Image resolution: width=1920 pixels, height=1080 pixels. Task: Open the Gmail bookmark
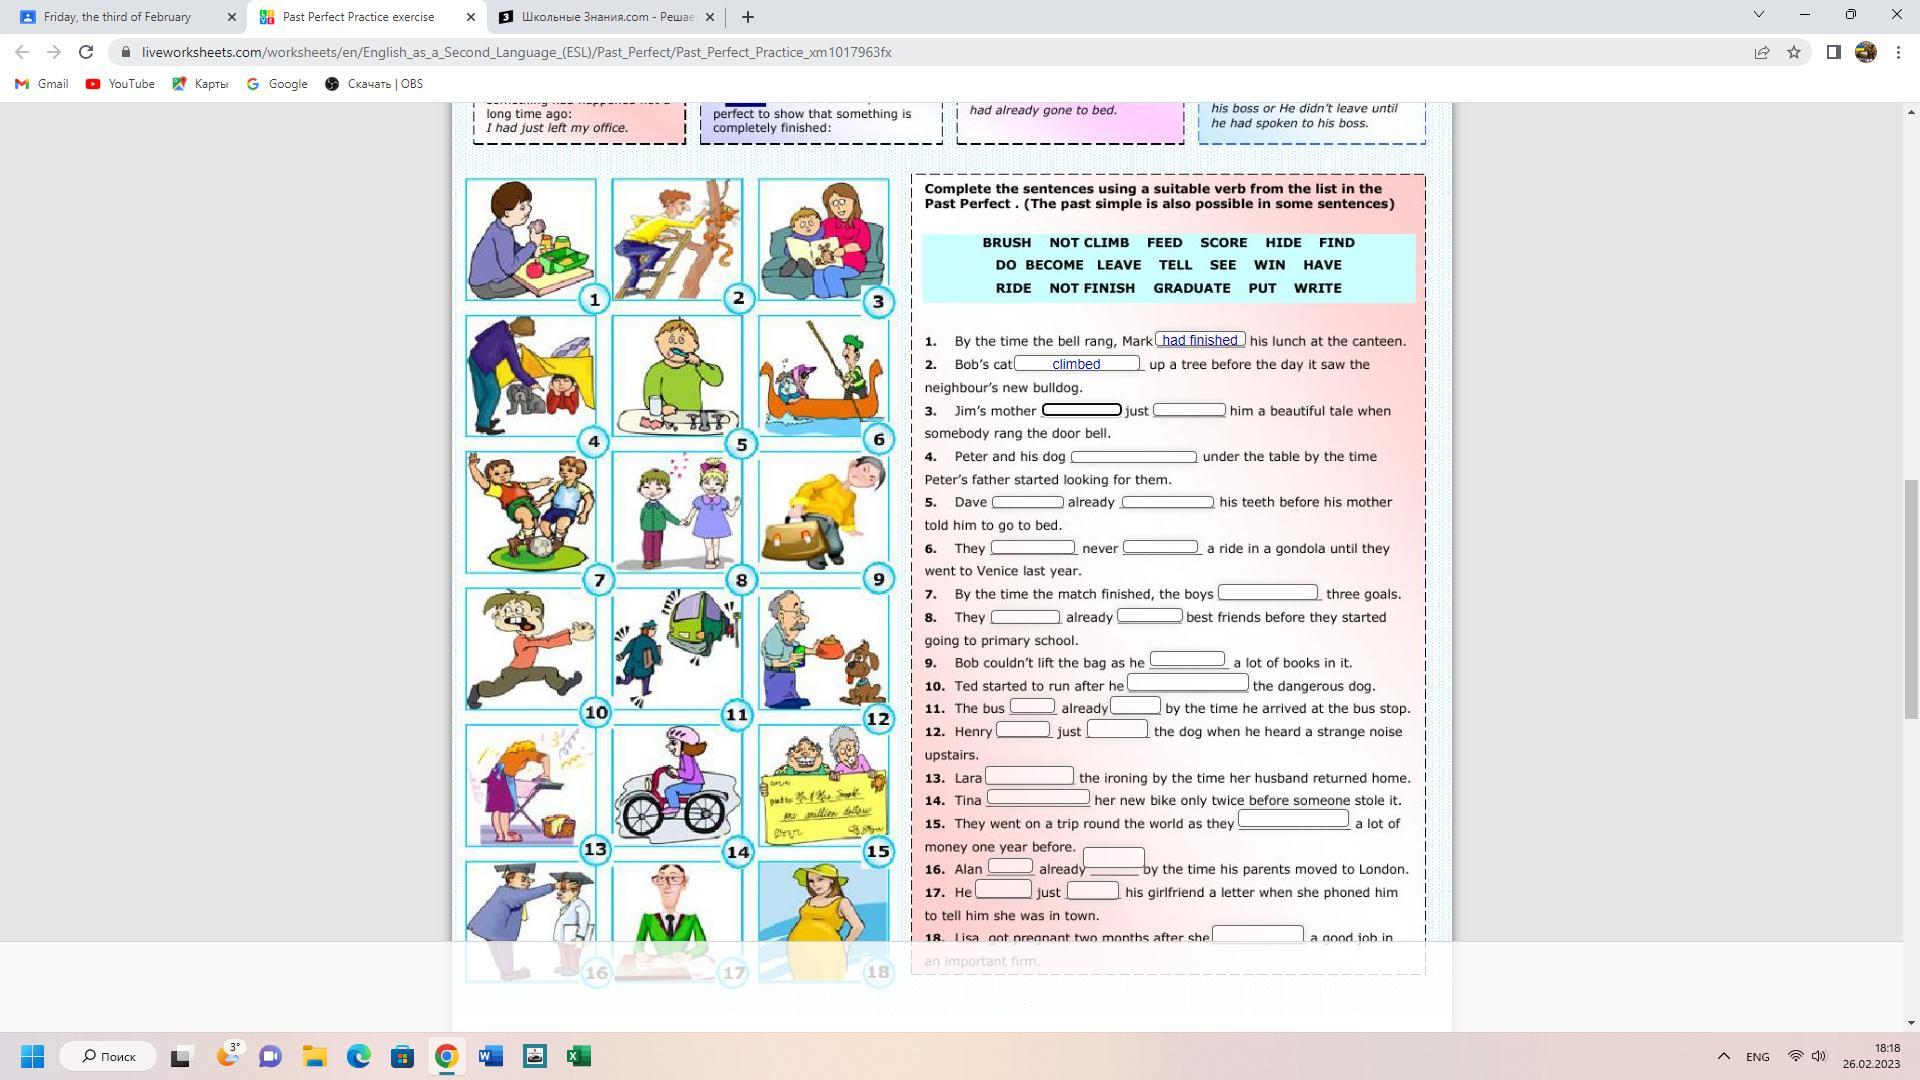pyautogui.click(x=42, y=84)
